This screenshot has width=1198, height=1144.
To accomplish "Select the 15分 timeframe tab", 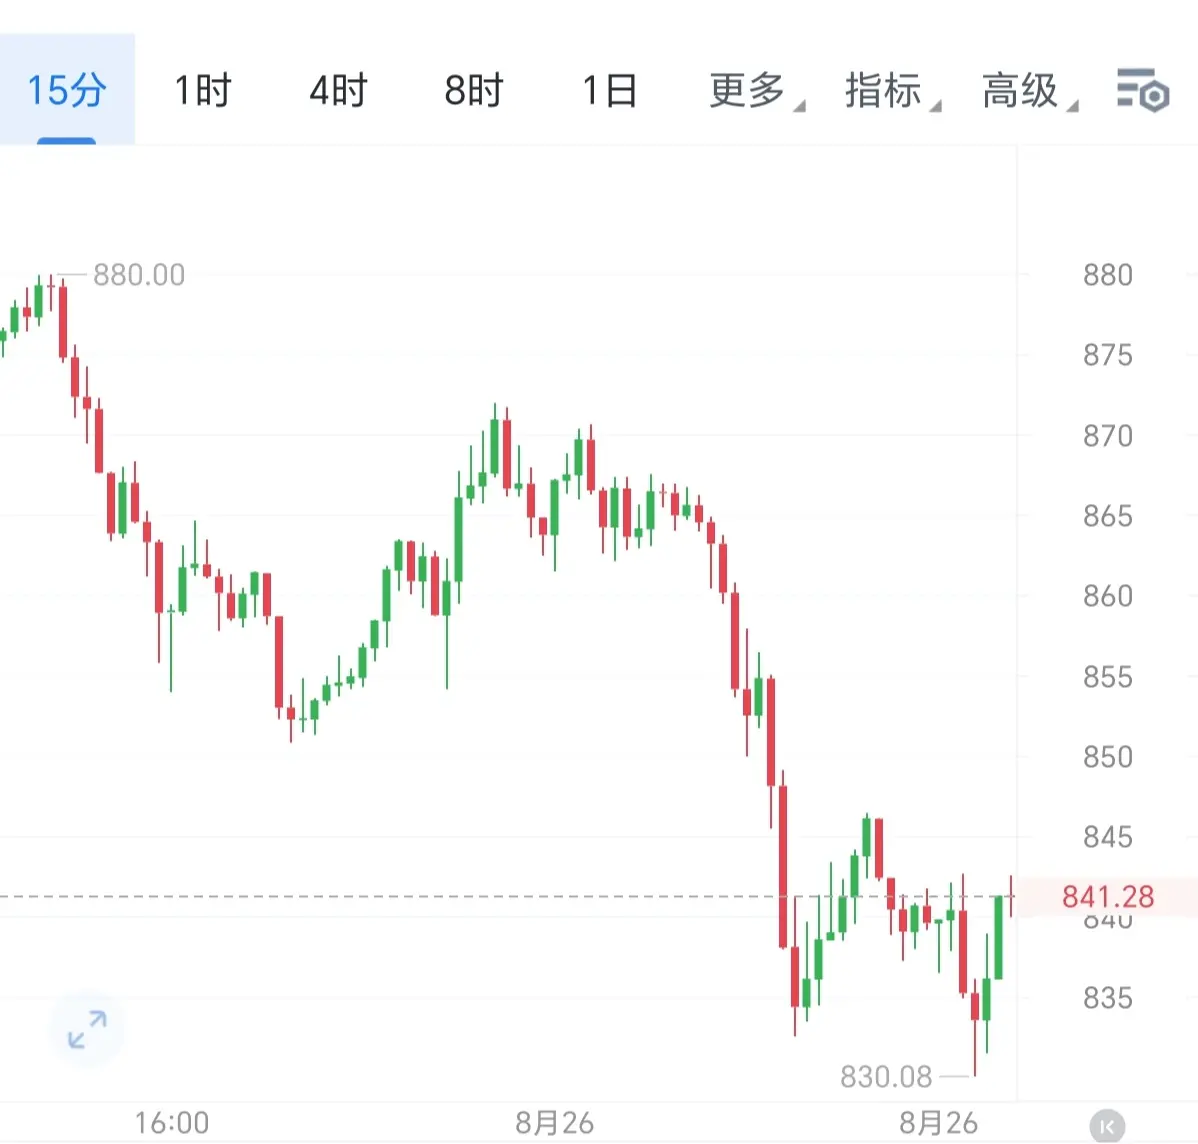I will click(x=67, y=89).
